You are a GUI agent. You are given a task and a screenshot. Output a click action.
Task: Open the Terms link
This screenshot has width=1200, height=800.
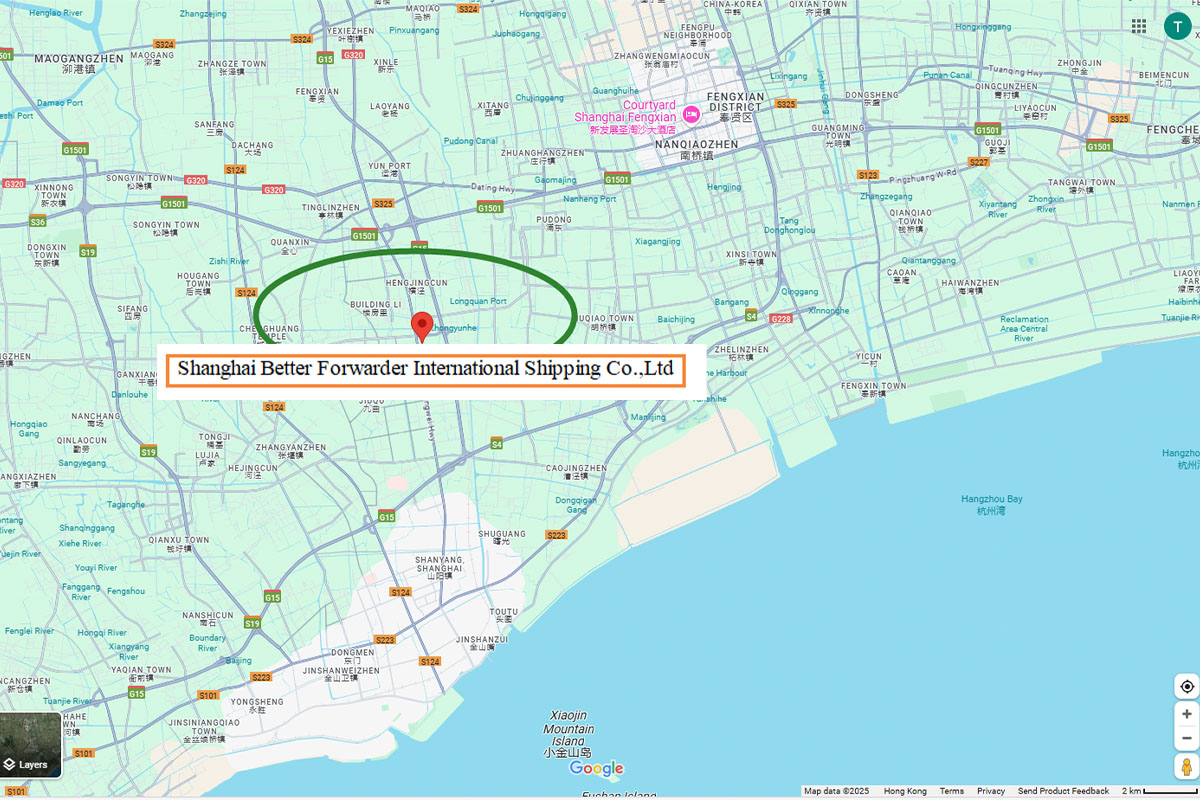[x=952, y=791]
